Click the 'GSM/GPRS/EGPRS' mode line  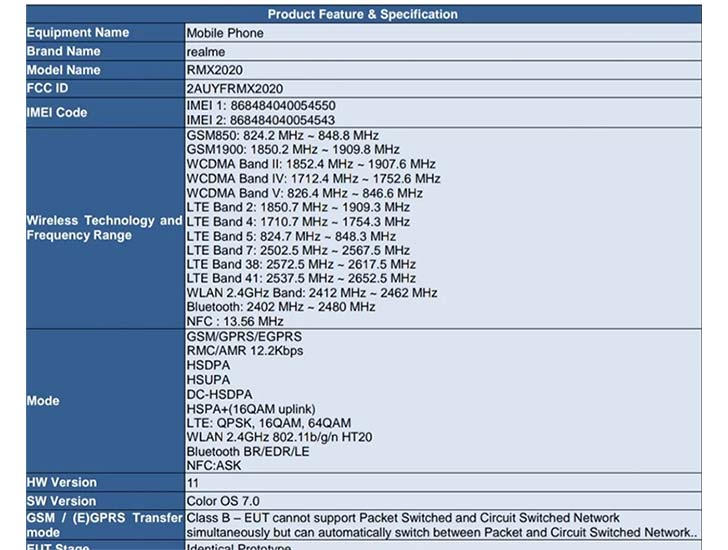(x=244, y=336)
